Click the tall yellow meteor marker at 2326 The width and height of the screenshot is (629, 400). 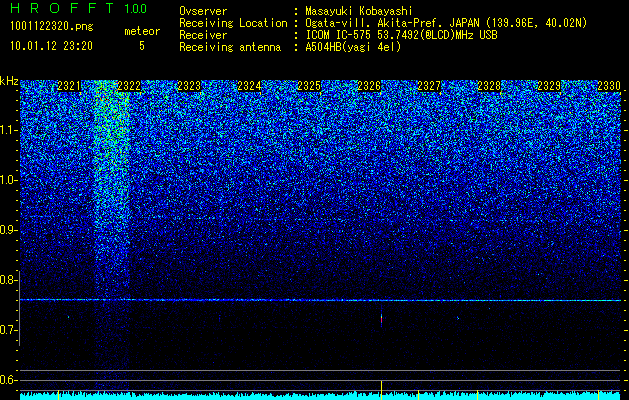coord(381,388)
